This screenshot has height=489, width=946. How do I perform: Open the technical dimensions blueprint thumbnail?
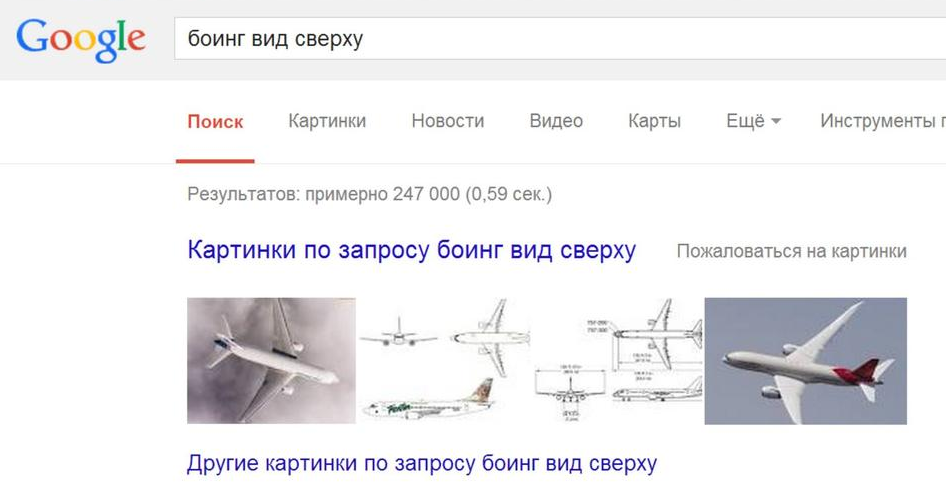[618, 361]
